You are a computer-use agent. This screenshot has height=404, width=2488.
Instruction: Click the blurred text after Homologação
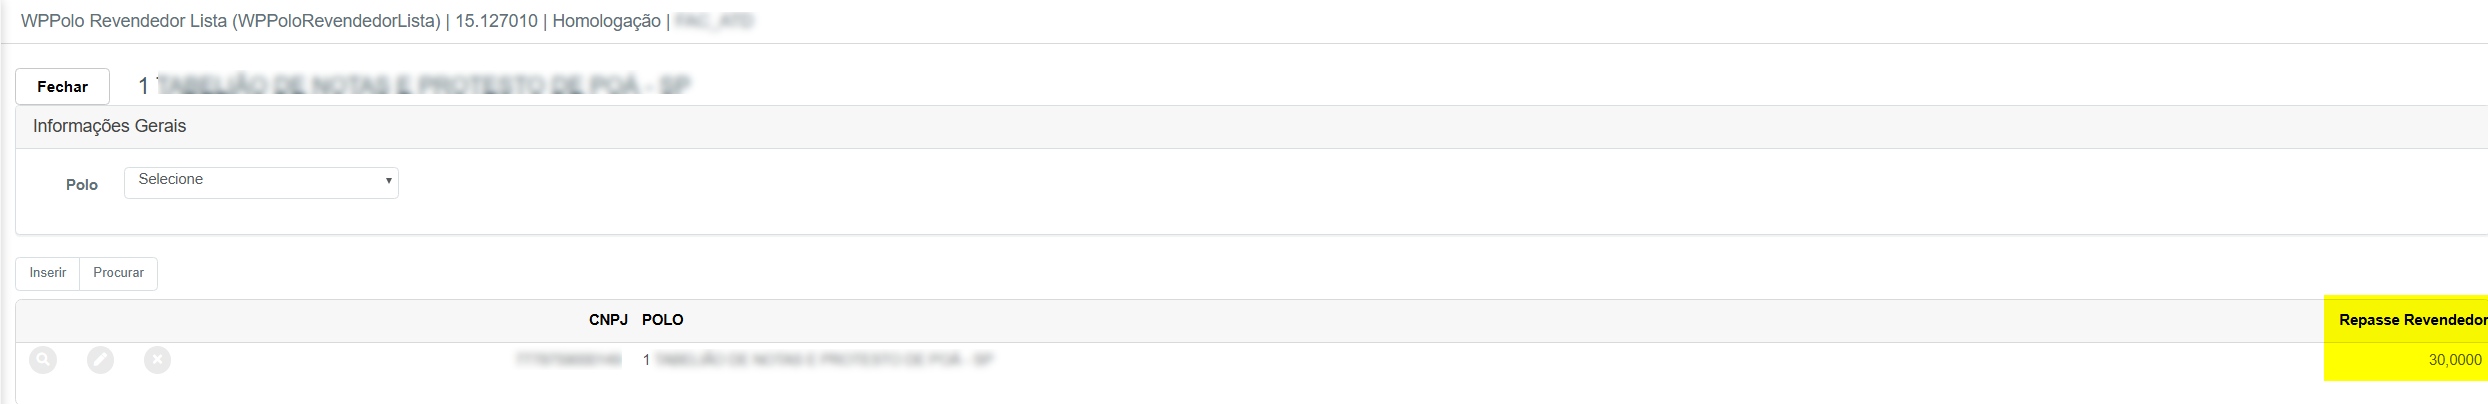coord(714,21)
